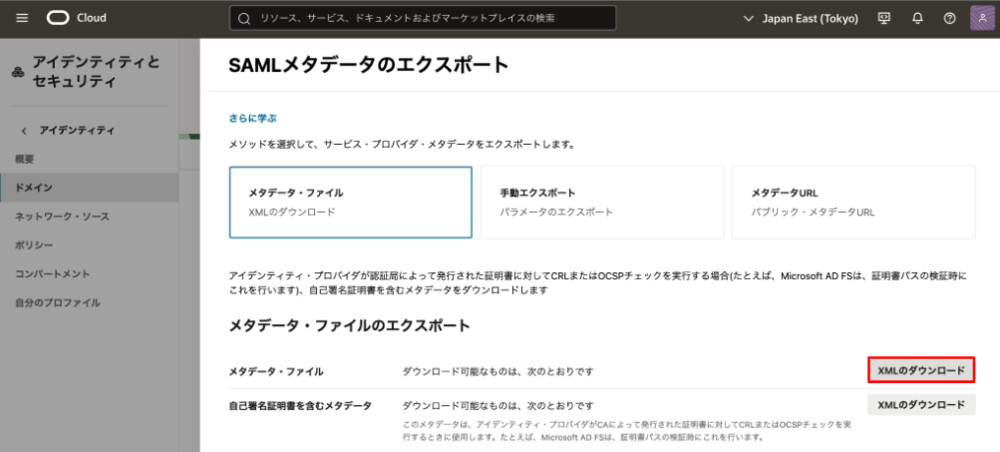This screenshot has width=1000, height=452.
Task: Select the メタデータ・ファイル export method card
Action: 351,203
